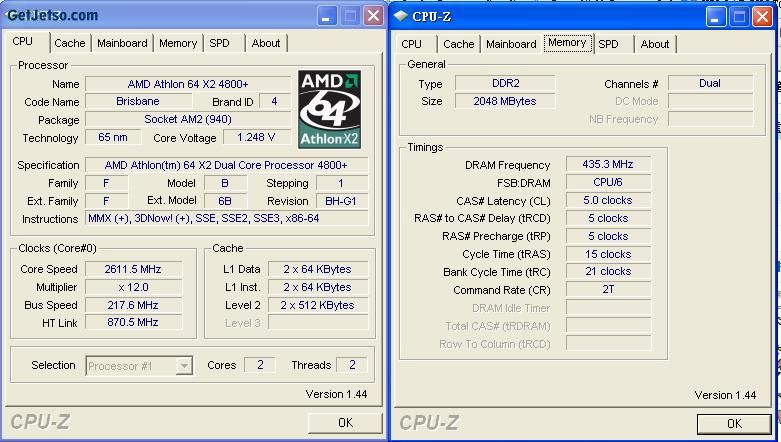Click OK button in left window
Viewport: 781px width, 442px height.
point(345,423)
